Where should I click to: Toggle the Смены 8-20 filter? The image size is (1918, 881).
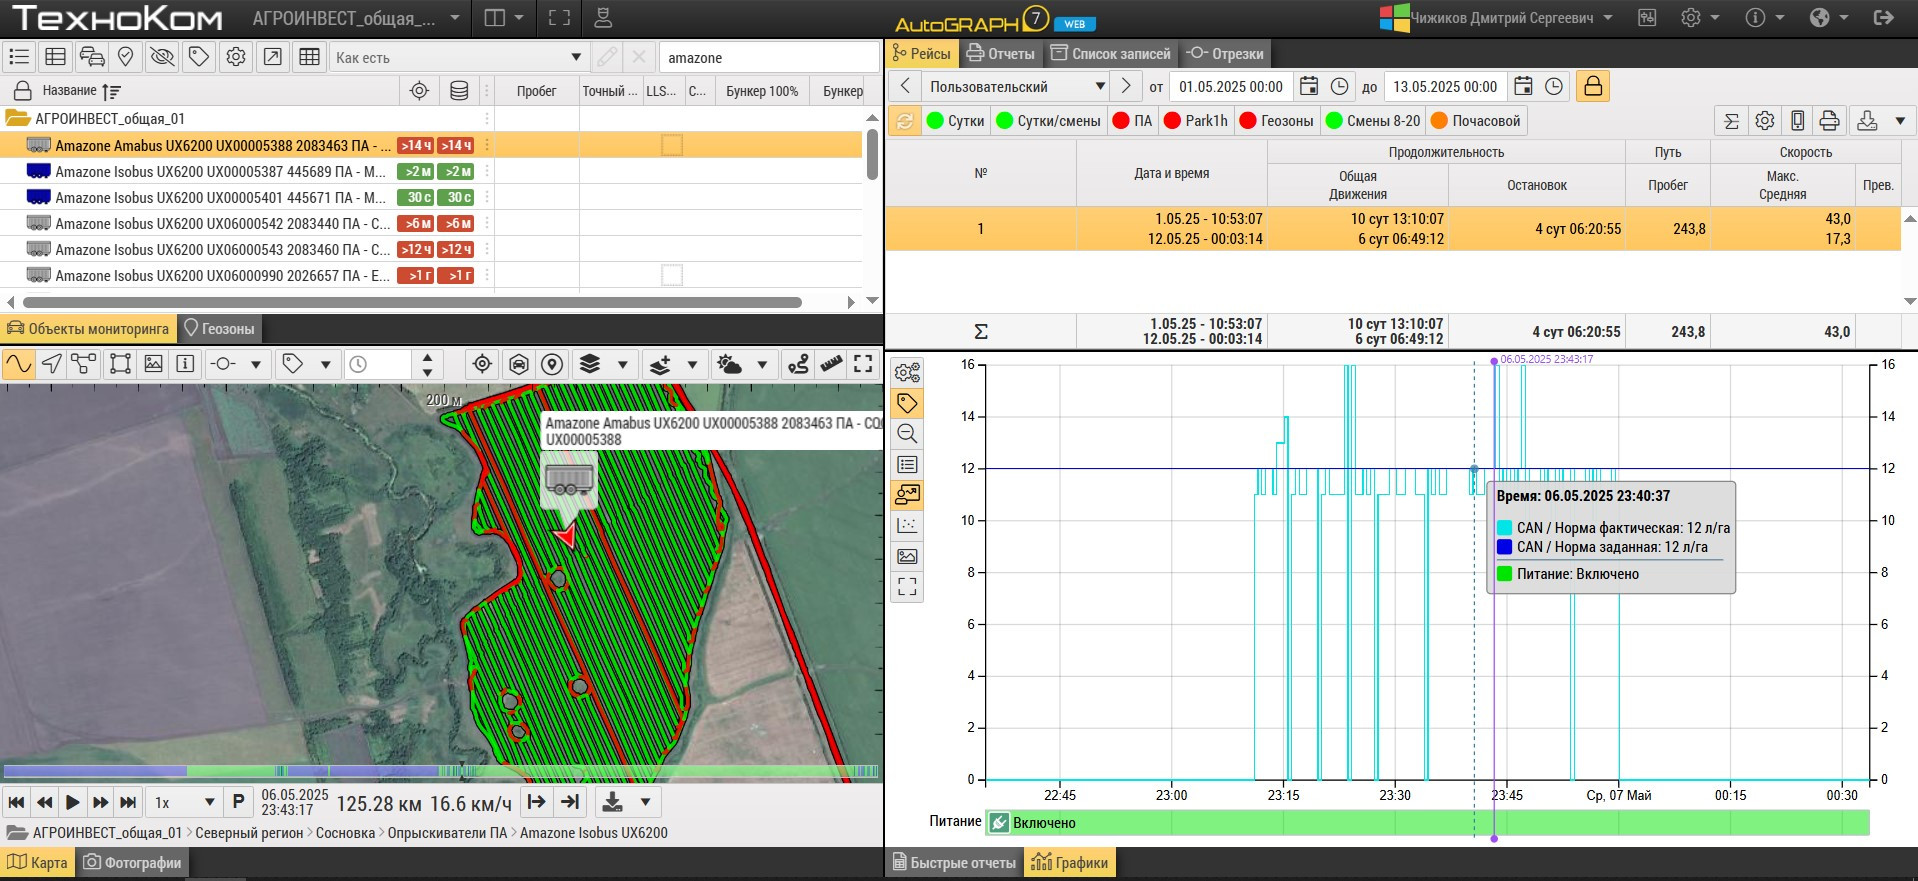[1373, 121]
